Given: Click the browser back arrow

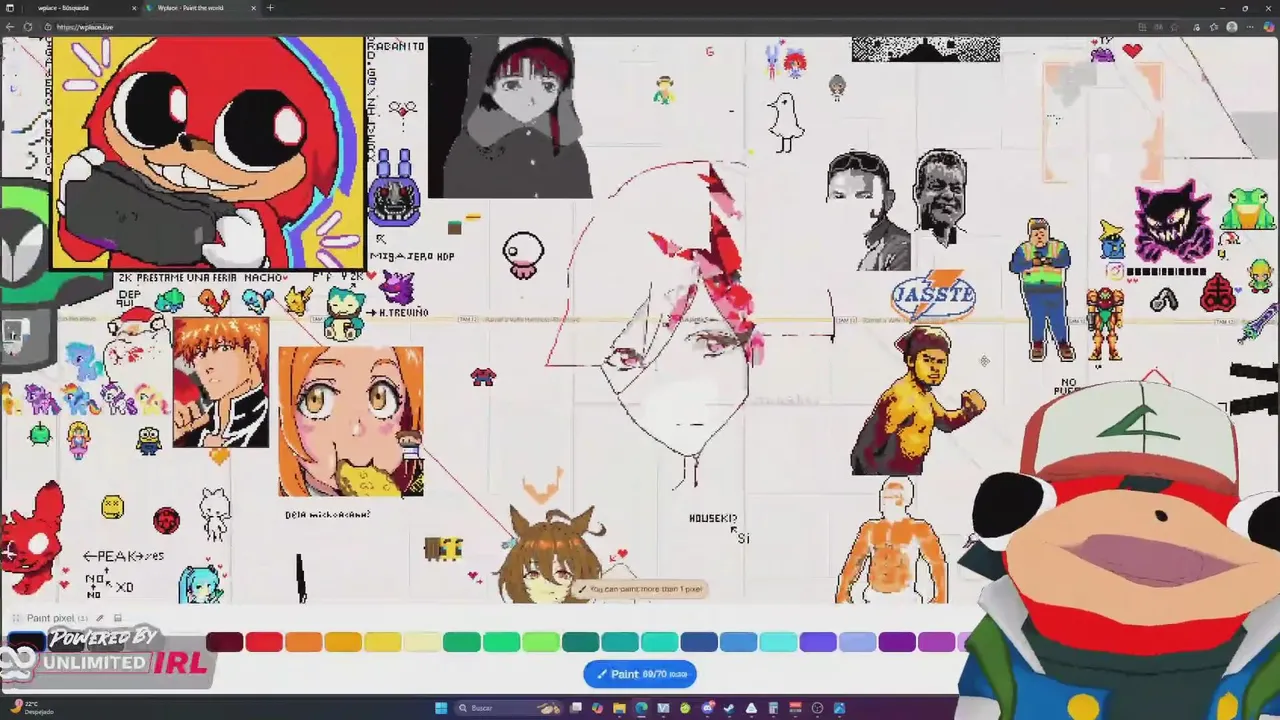Looking at the screenshot, I should click(x=10, y=27).
